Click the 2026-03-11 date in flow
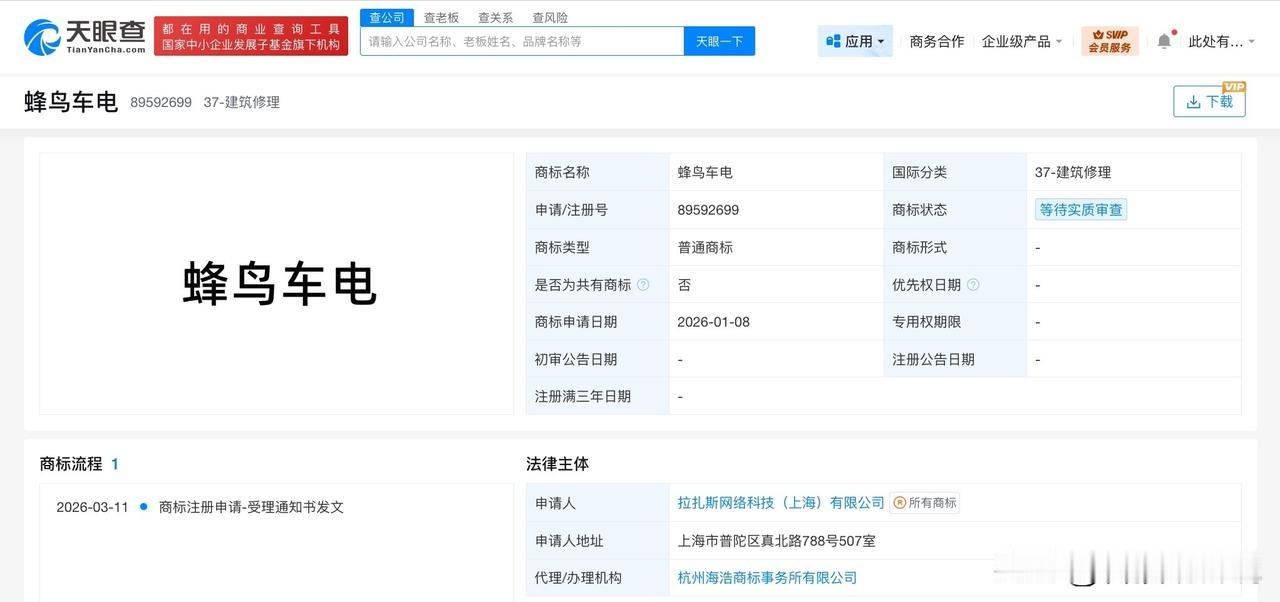Screen dimensions: 1280x602 pos(92,507)
